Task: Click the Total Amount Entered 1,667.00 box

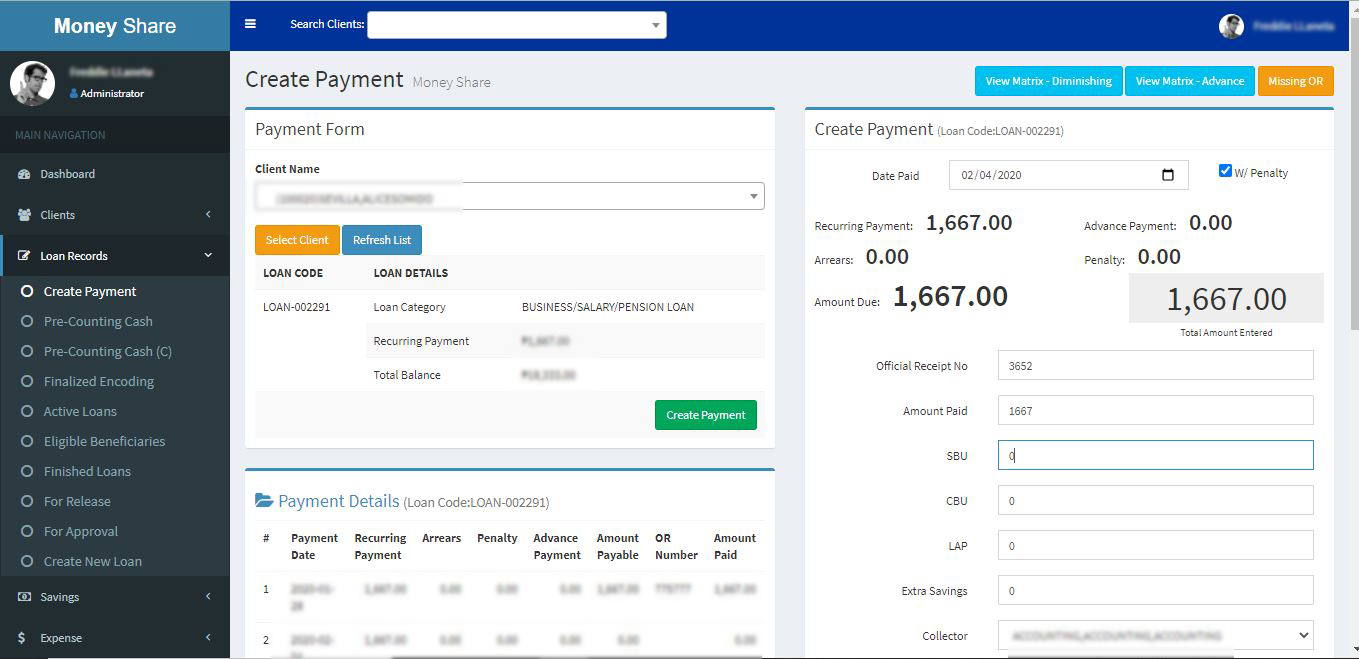Action: tap(1226, 299)
